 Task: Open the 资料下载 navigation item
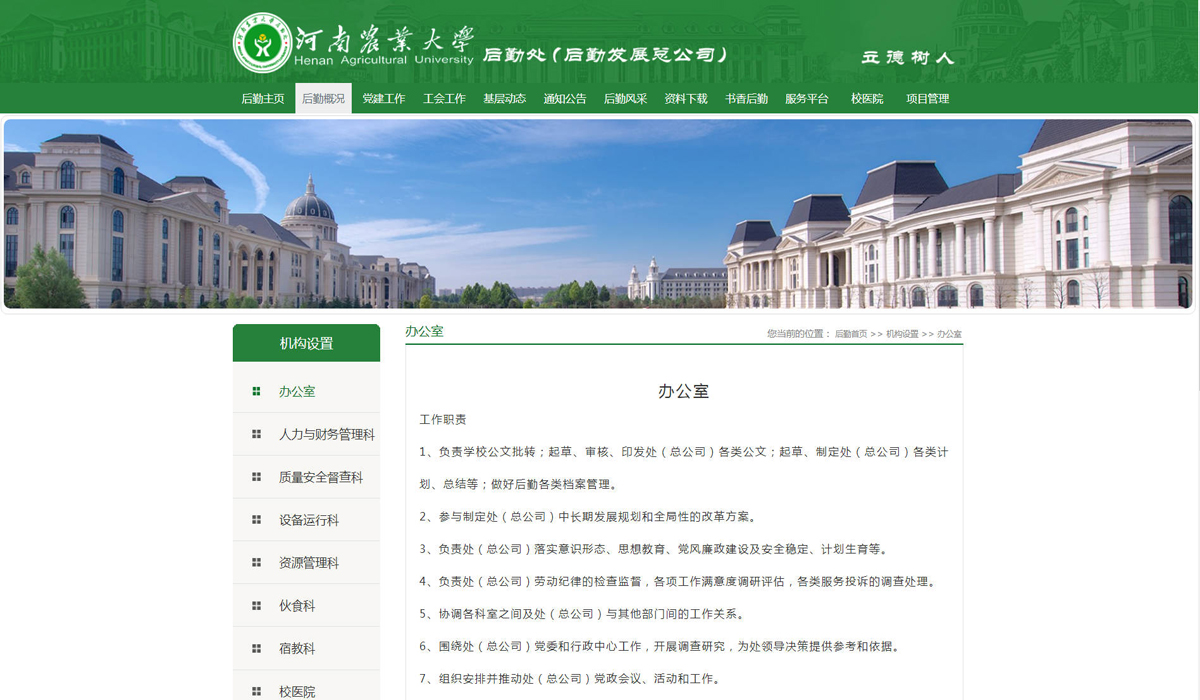(686, 99)
